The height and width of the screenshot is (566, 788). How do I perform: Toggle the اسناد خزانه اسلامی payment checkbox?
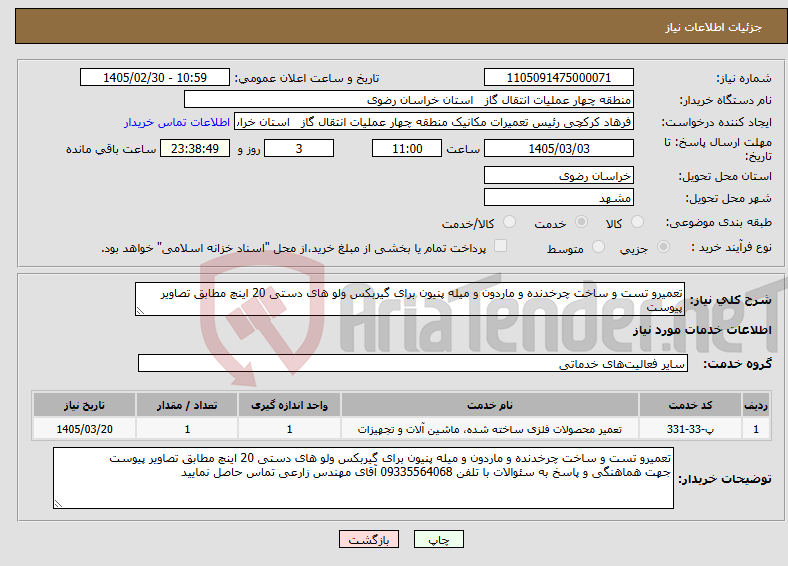point(501,246)
